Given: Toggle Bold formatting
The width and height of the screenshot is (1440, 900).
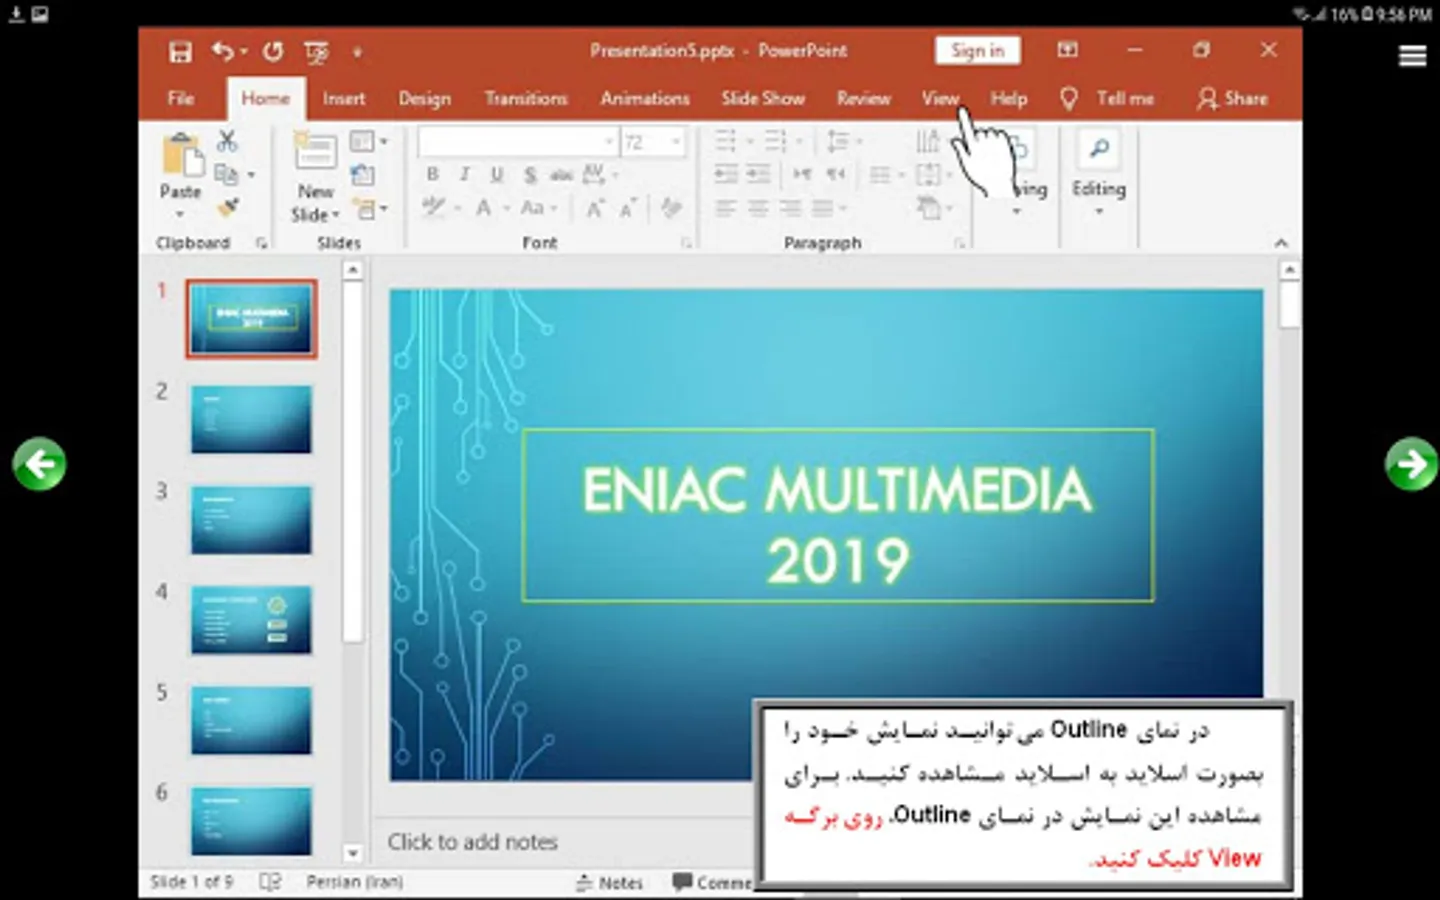Looking at the screenshot, I should click(x=432, y=174).
